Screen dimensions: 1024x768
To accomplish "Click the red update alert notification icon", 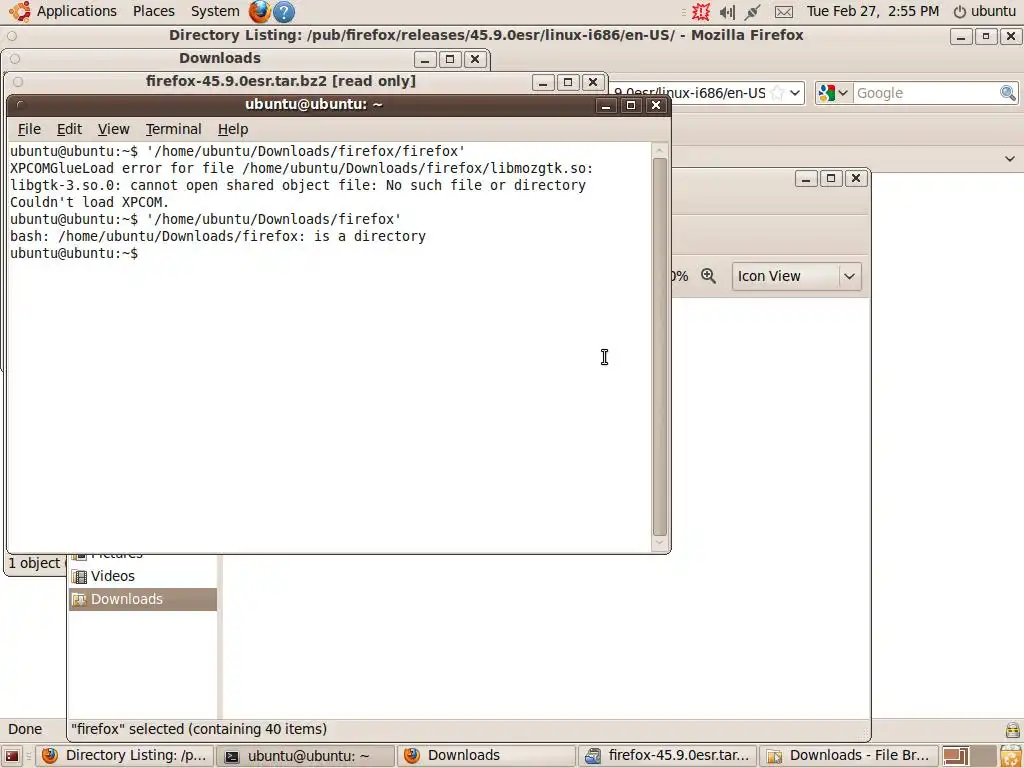I will 701,11.
